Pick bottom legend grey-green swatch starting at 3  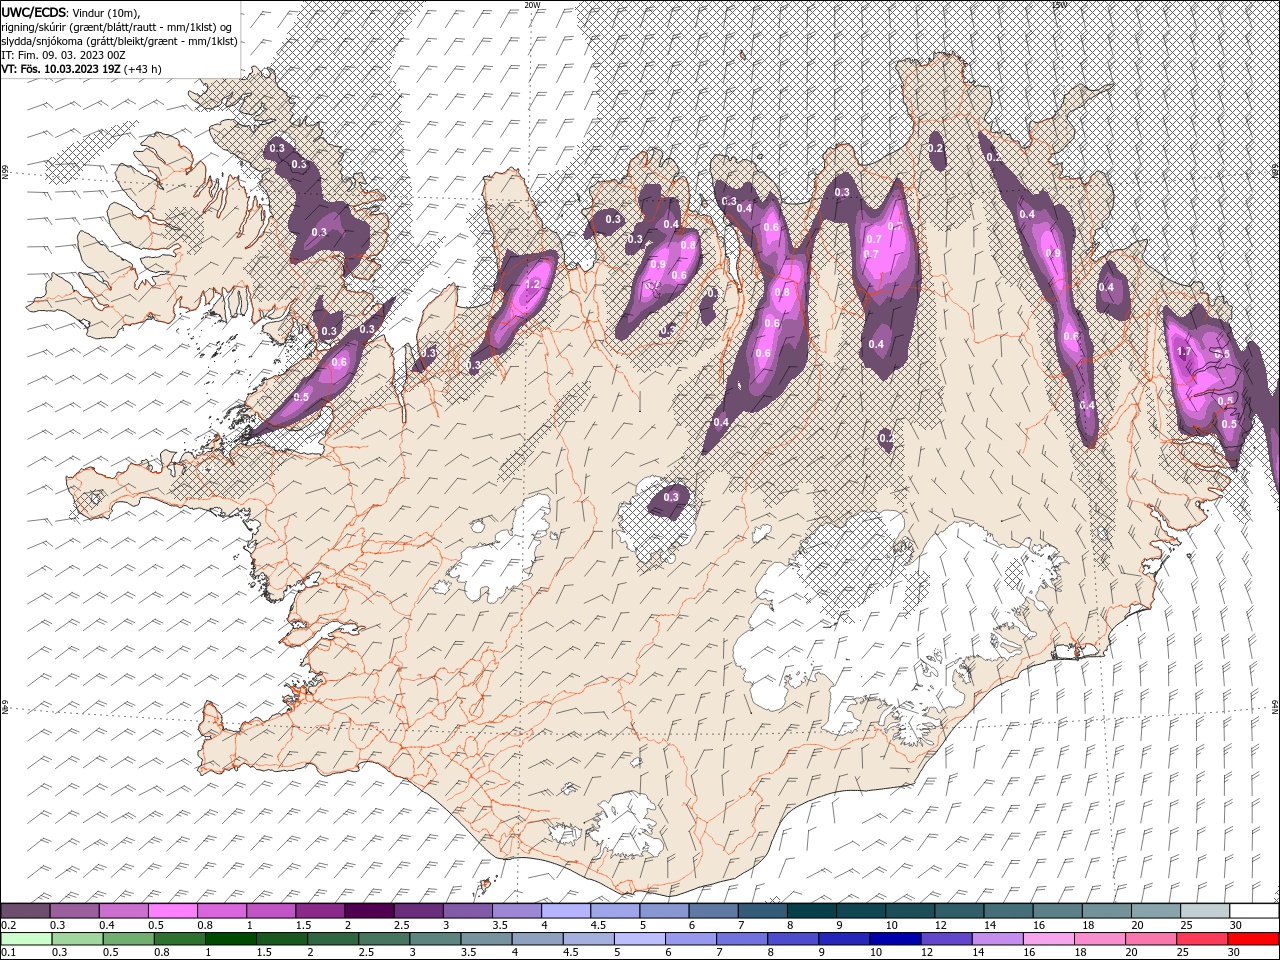point(434,939)
